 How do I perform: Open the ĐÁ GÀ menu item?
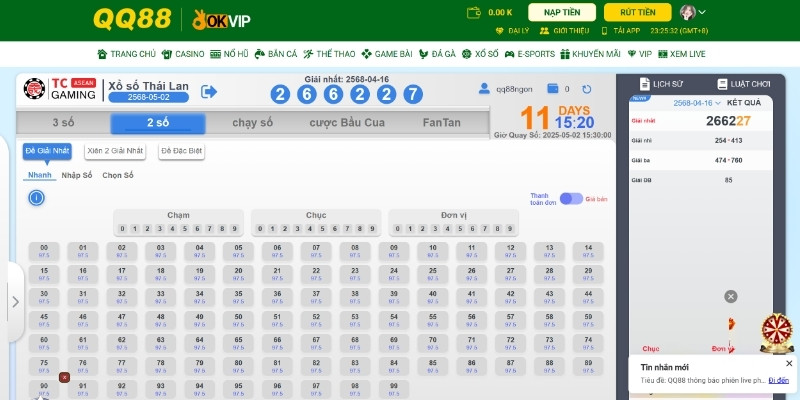[437, 54]
